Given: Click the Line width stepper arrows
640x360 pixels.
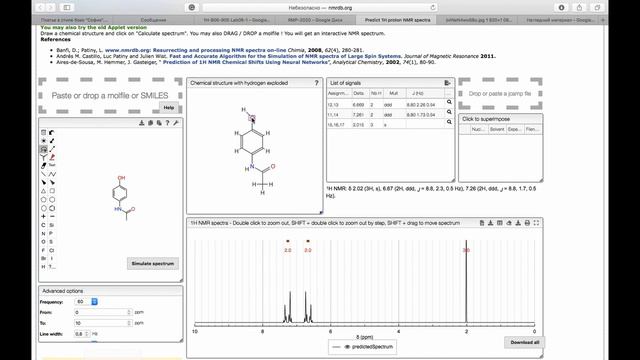Looking at the screenshot, I should [87, 334].
